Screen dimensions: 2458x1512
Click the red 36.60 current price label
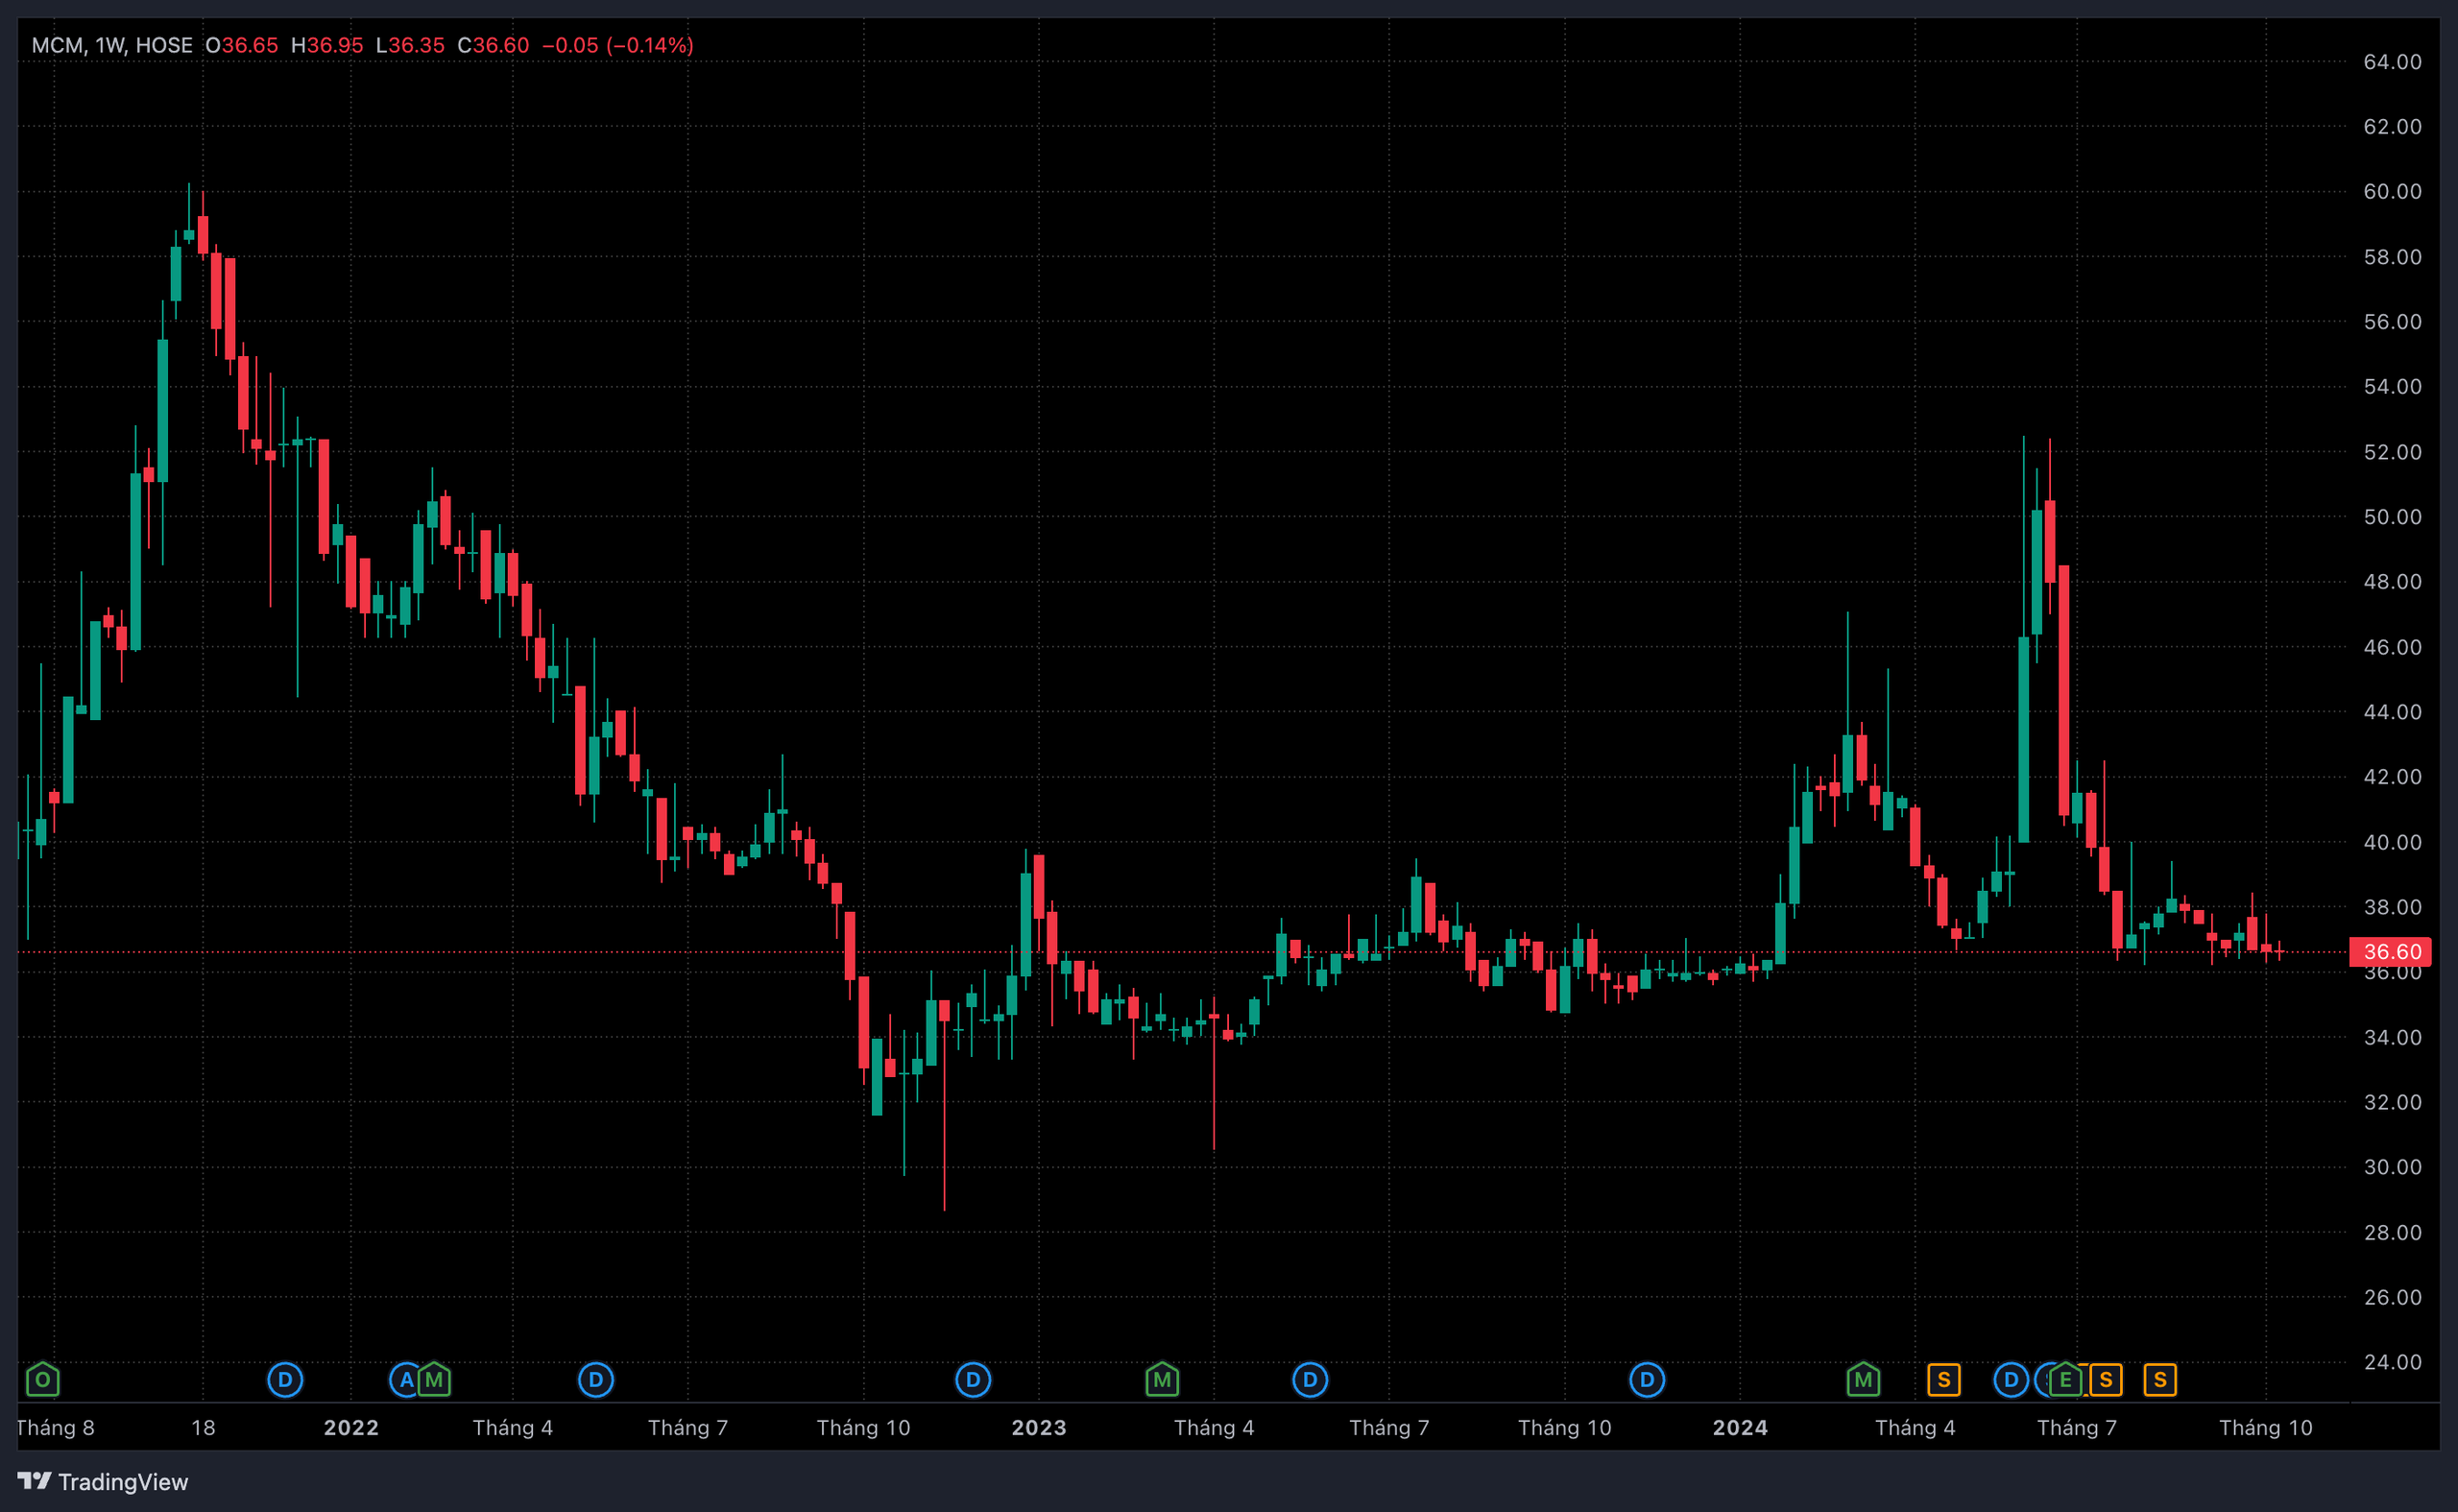click(2391, 952)
